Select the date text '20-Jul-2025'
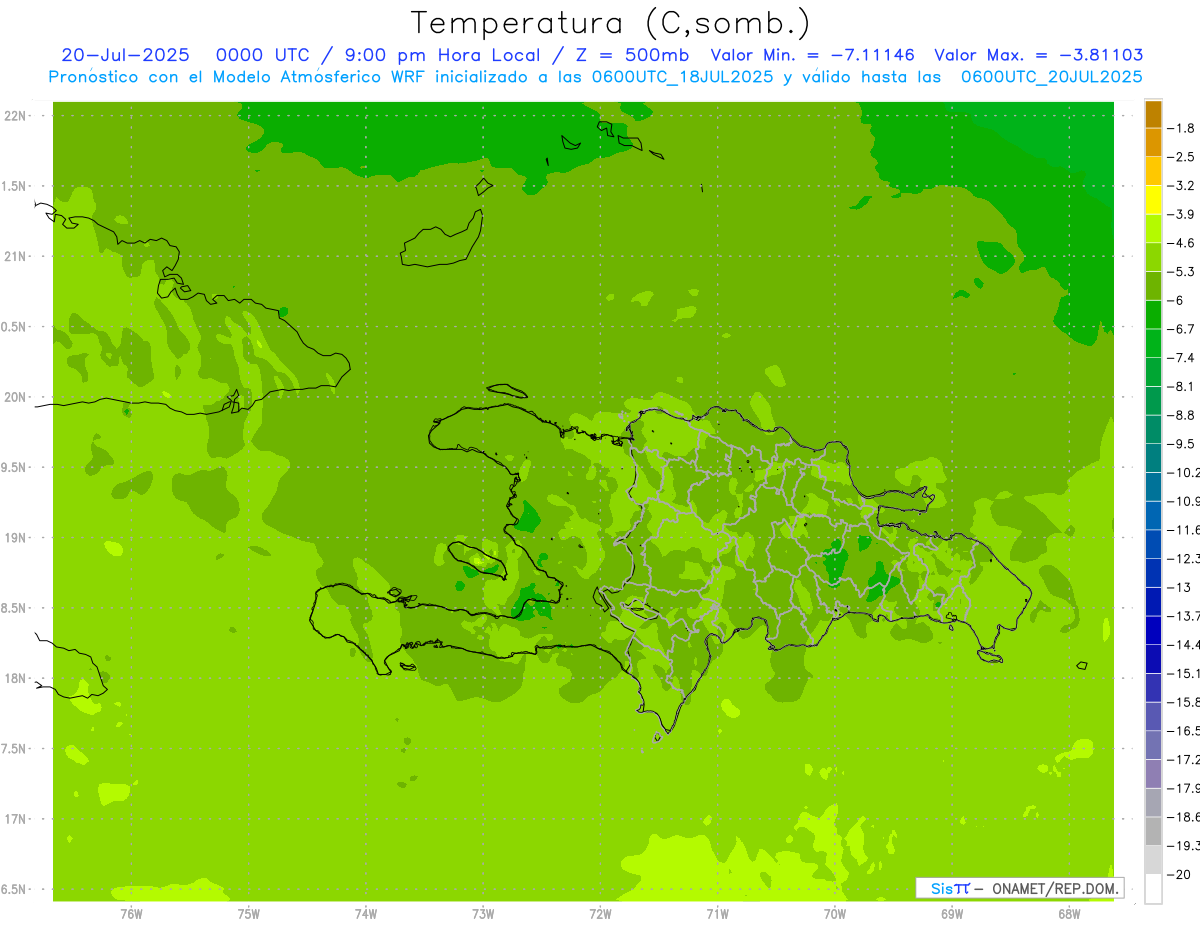The width and height of the screenshot is (1200, 927). (125, 55)
